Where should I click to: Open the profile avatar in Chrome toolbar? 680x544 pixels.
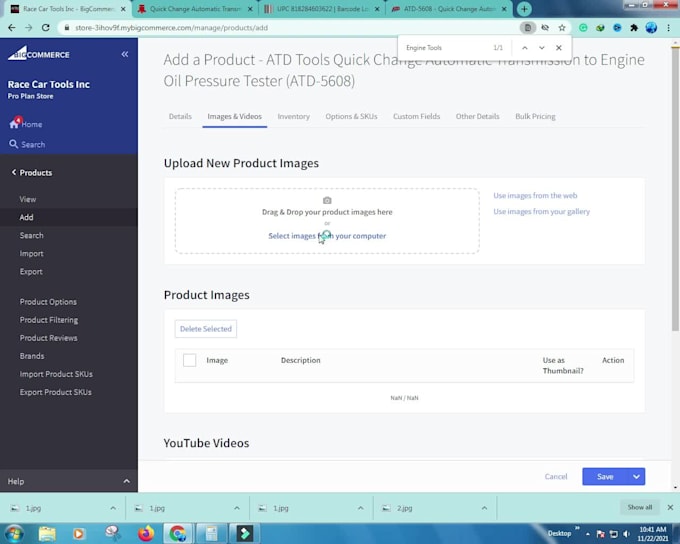(651, 28)
